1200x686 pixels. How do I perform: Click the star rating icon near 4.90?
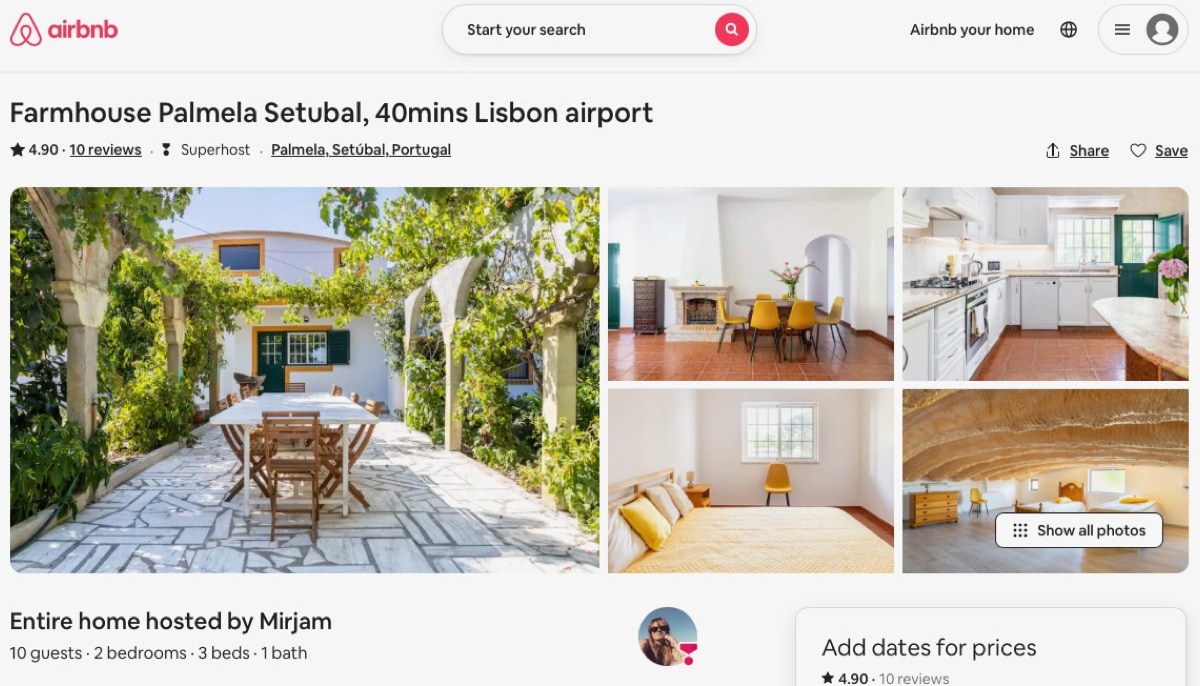point(17,150)
